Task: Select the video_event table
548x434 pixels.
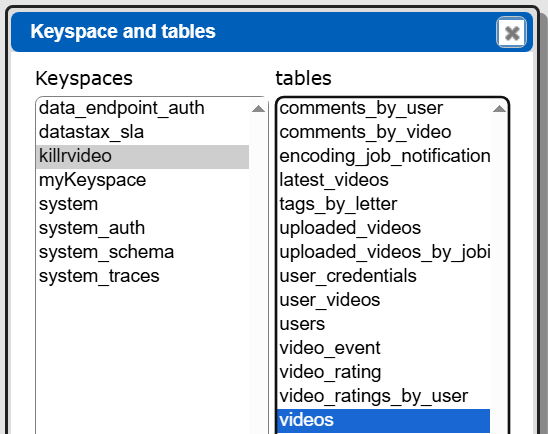Action: [x=384, y=348]
